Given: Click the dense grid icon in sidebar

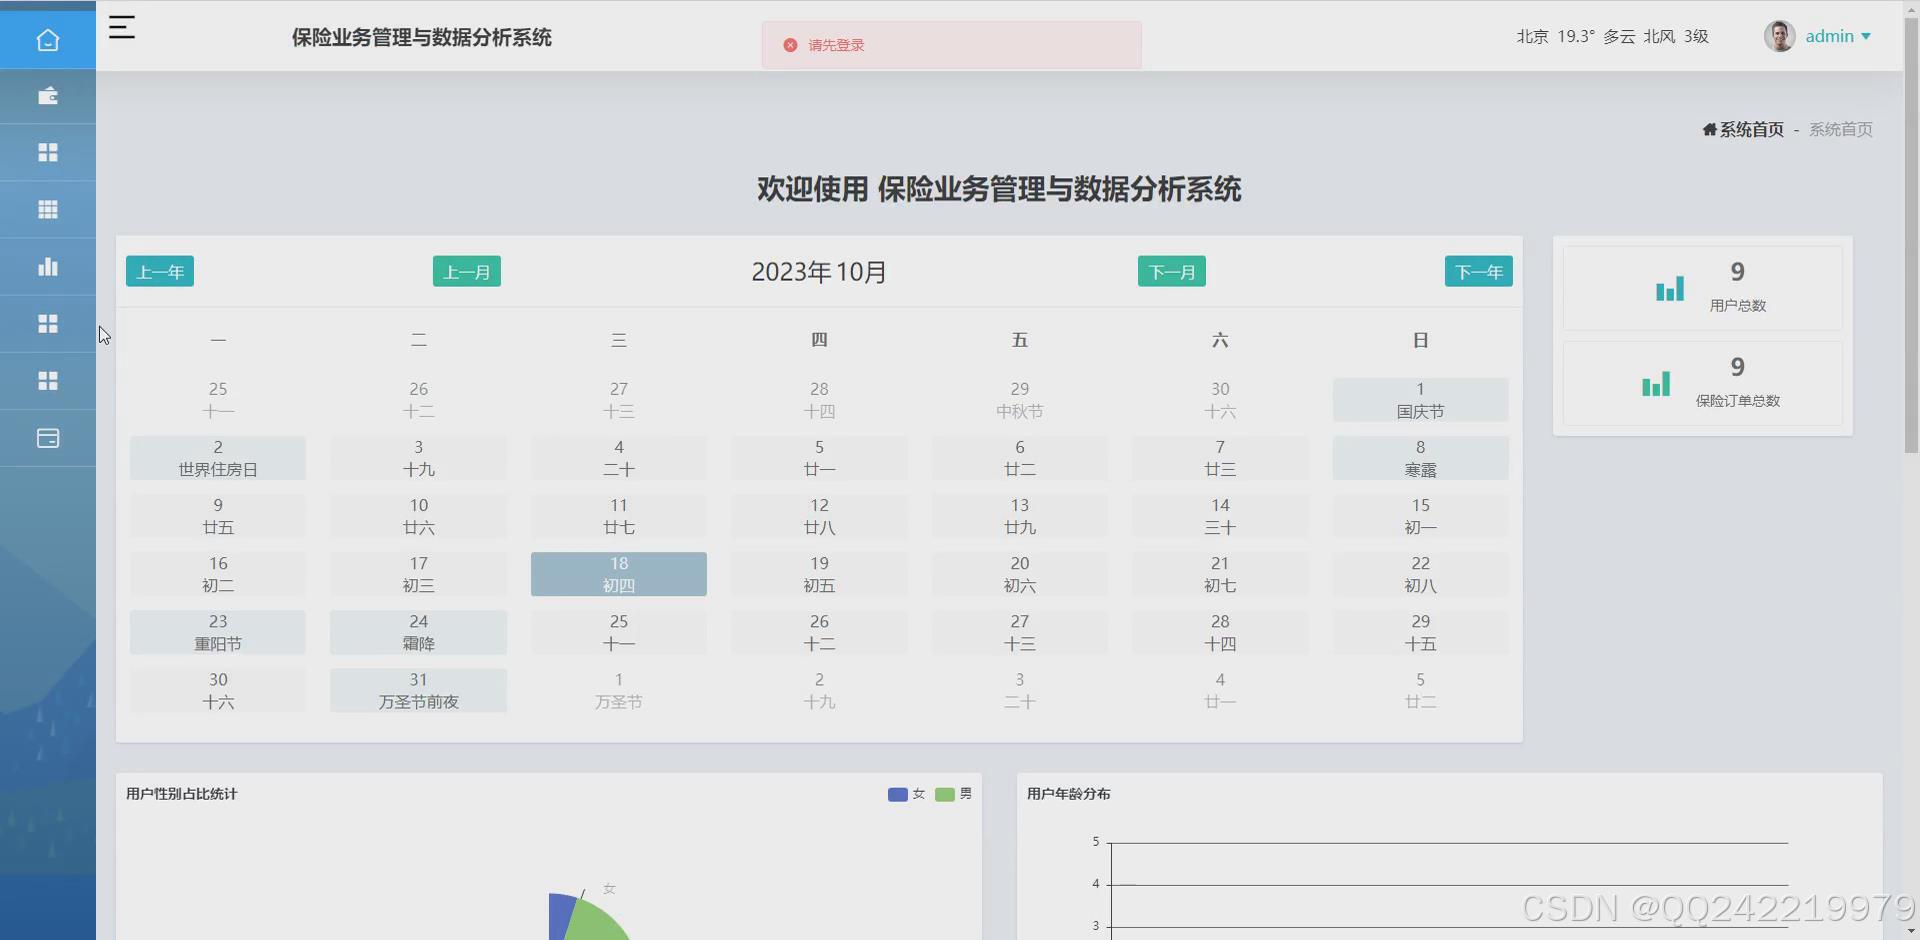Looking at the screenshot, I should (x=47, y=209).
